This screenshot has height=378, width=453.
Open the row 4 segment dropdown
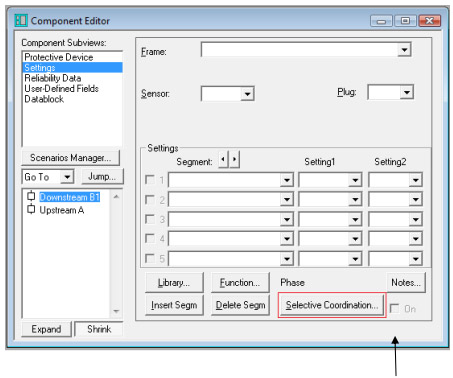tap(287, 239)
